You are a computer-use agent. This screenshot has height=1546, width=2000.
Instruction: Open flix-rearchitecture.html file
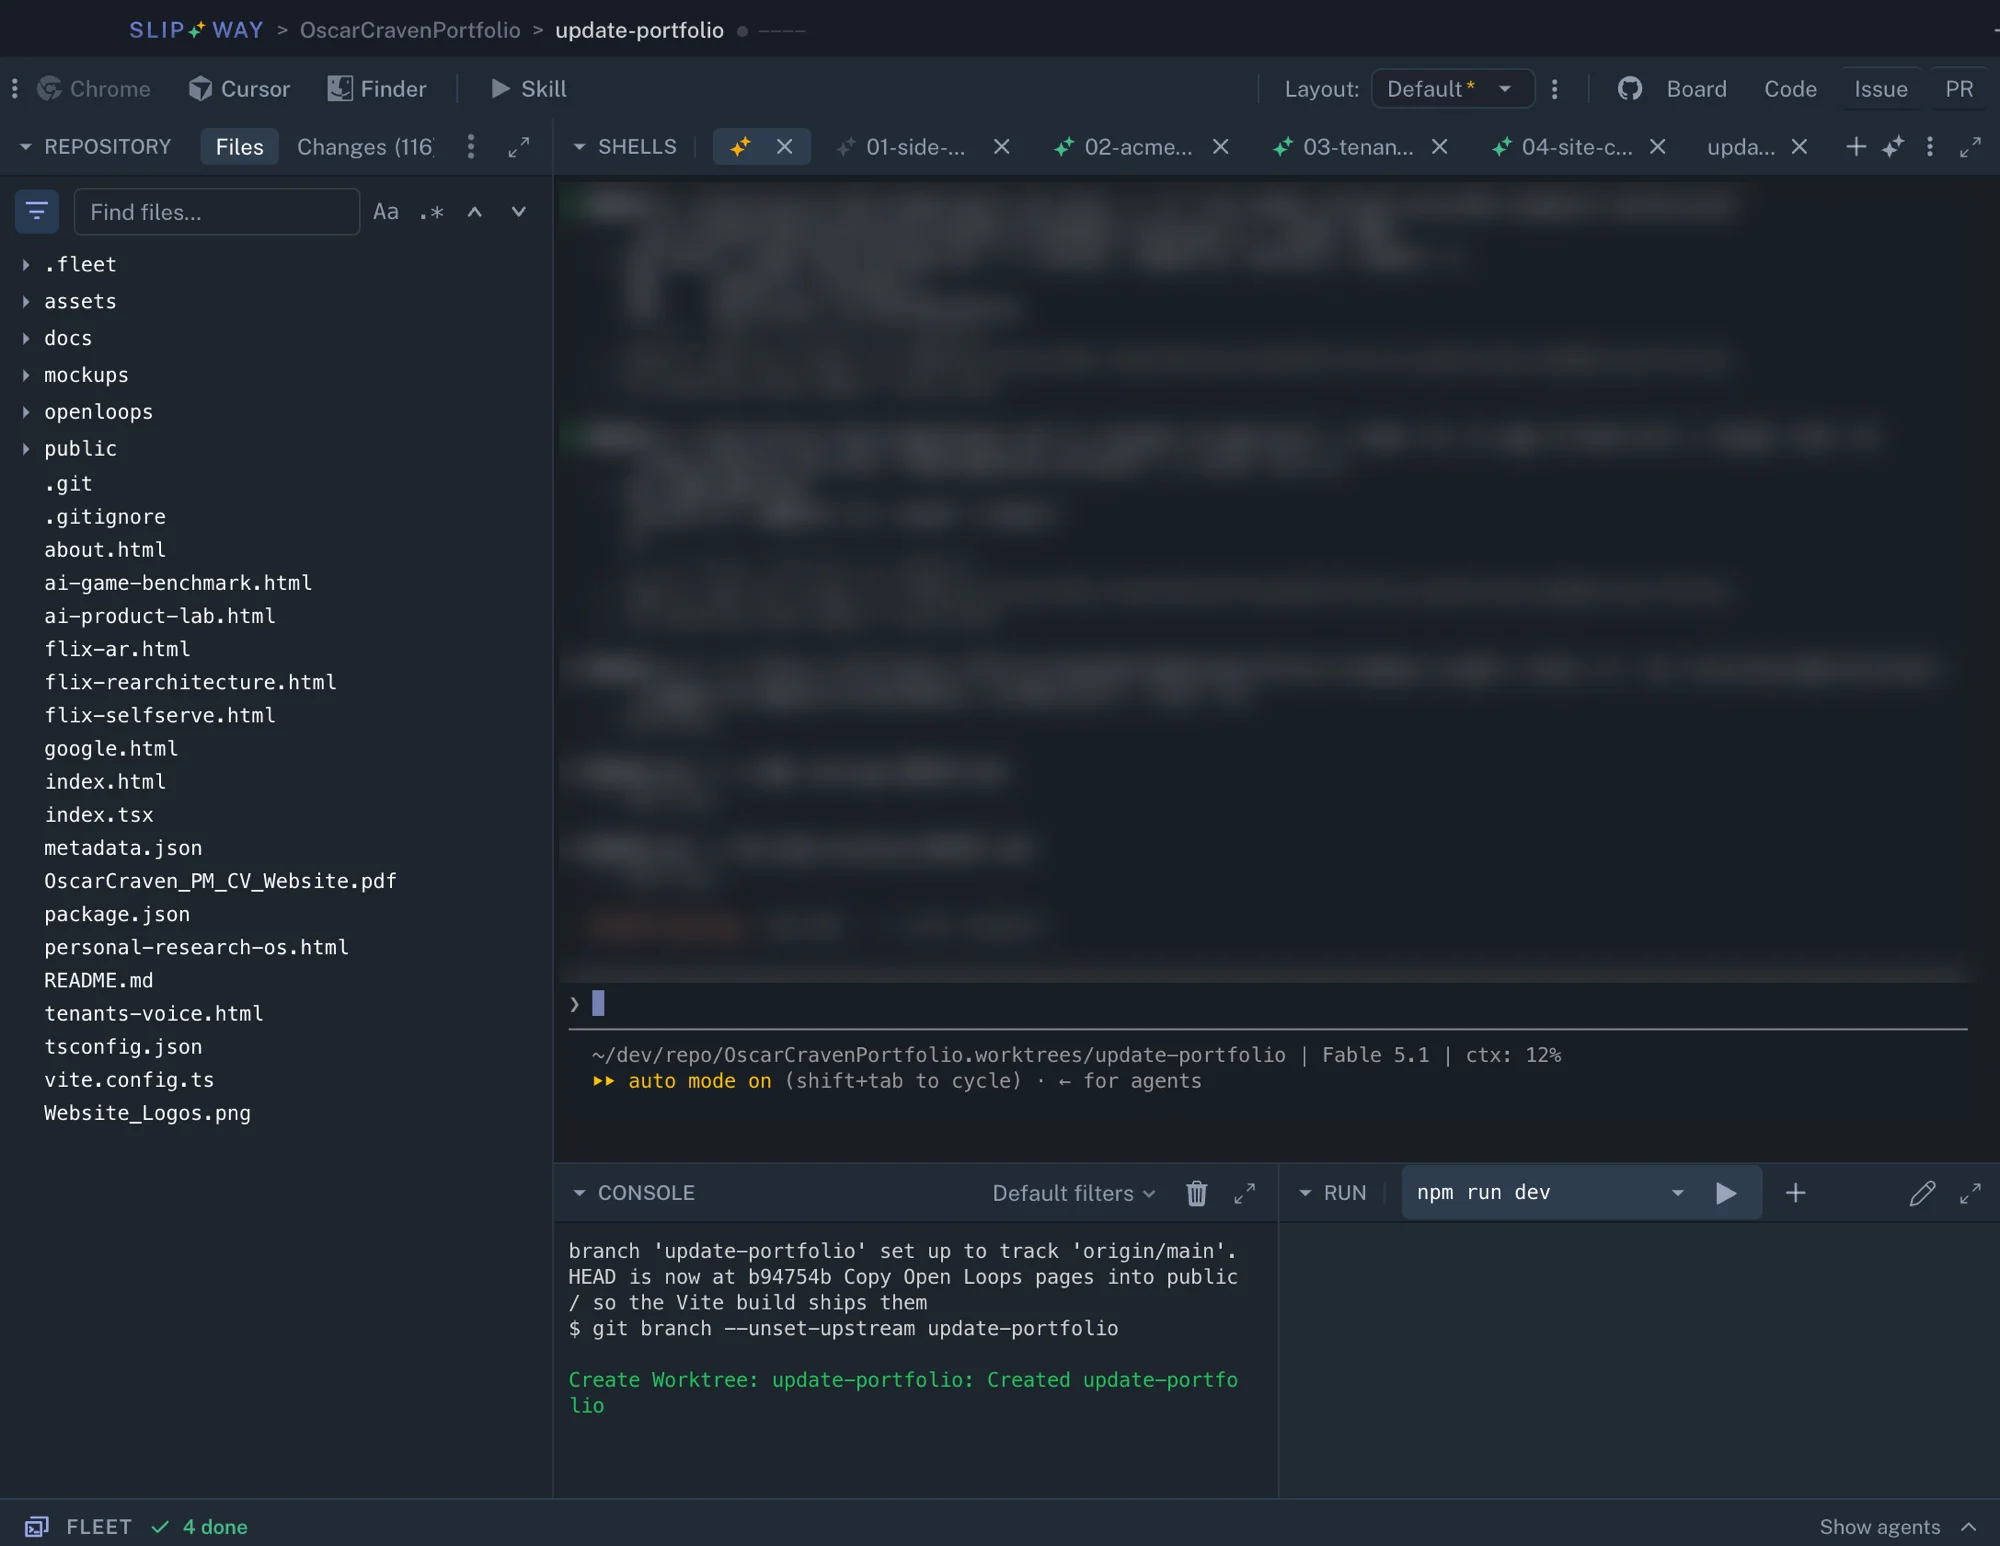pos(190,682)
